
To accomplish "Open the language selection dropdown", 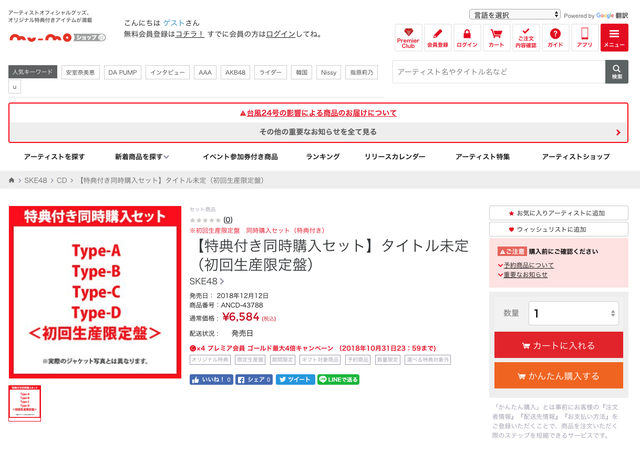I will [x=514, y=15].
